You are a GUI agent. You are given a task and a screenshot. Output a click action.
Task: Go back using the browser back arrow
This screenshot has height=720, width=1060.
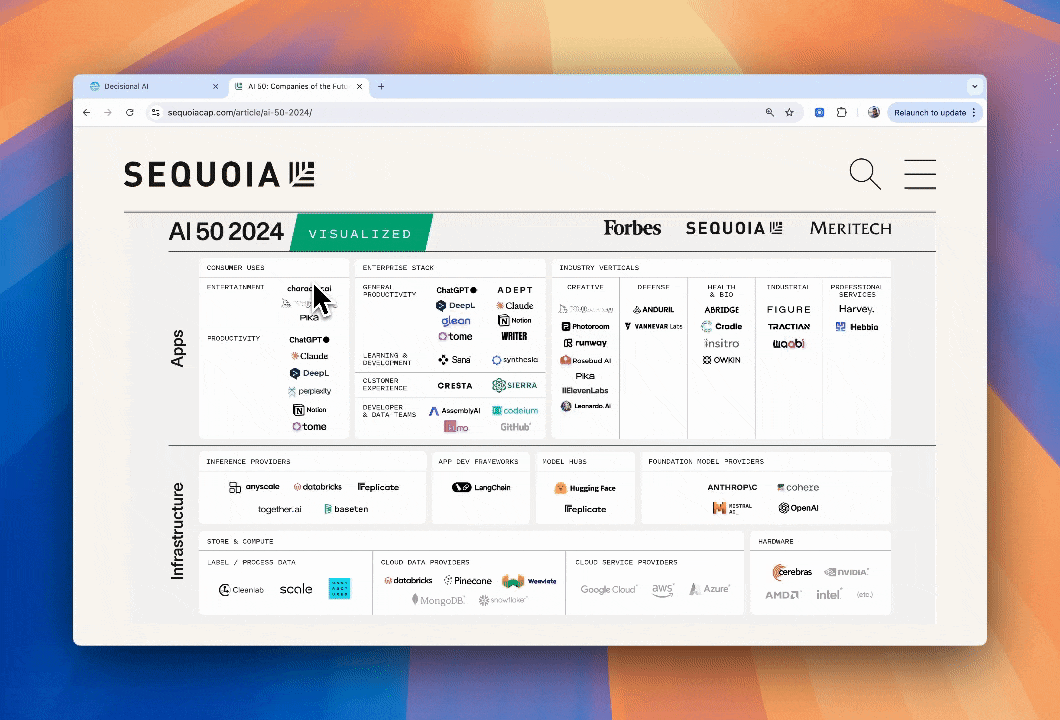pos(88,113)
